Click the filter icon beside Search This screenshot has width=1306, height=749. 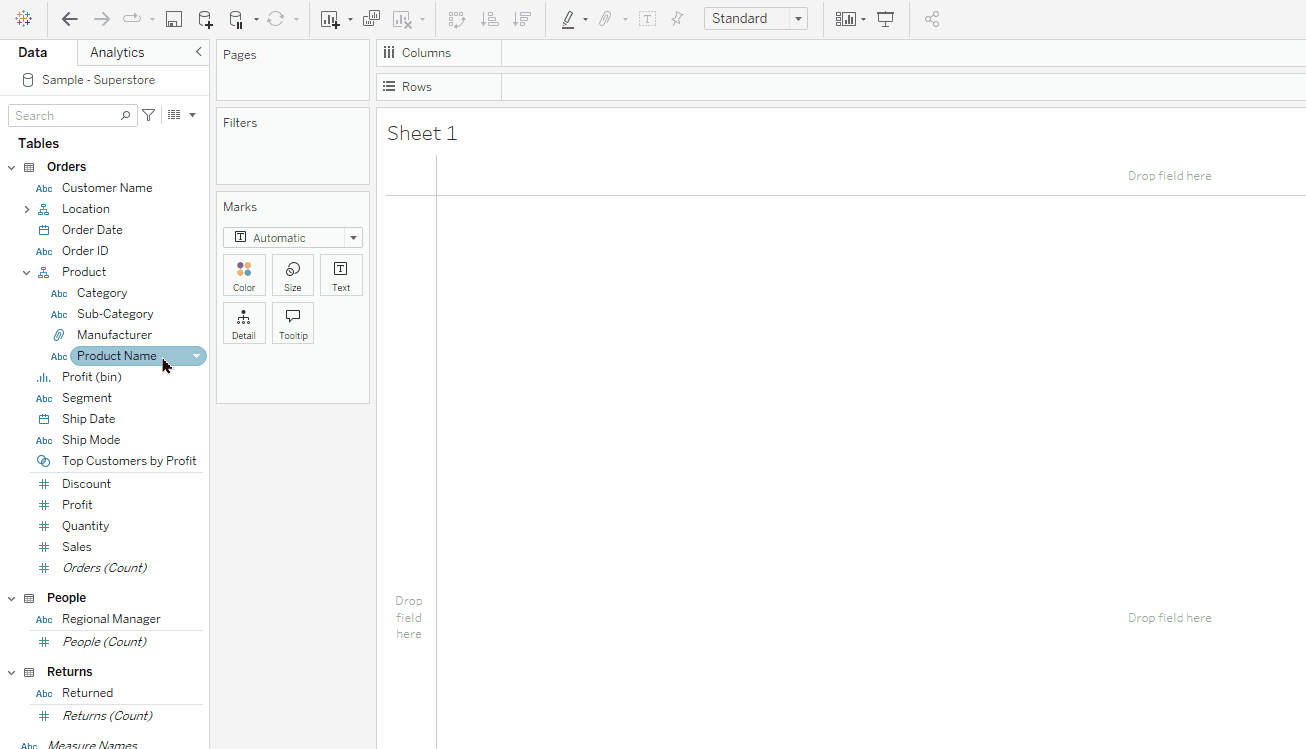click(148, 115)
